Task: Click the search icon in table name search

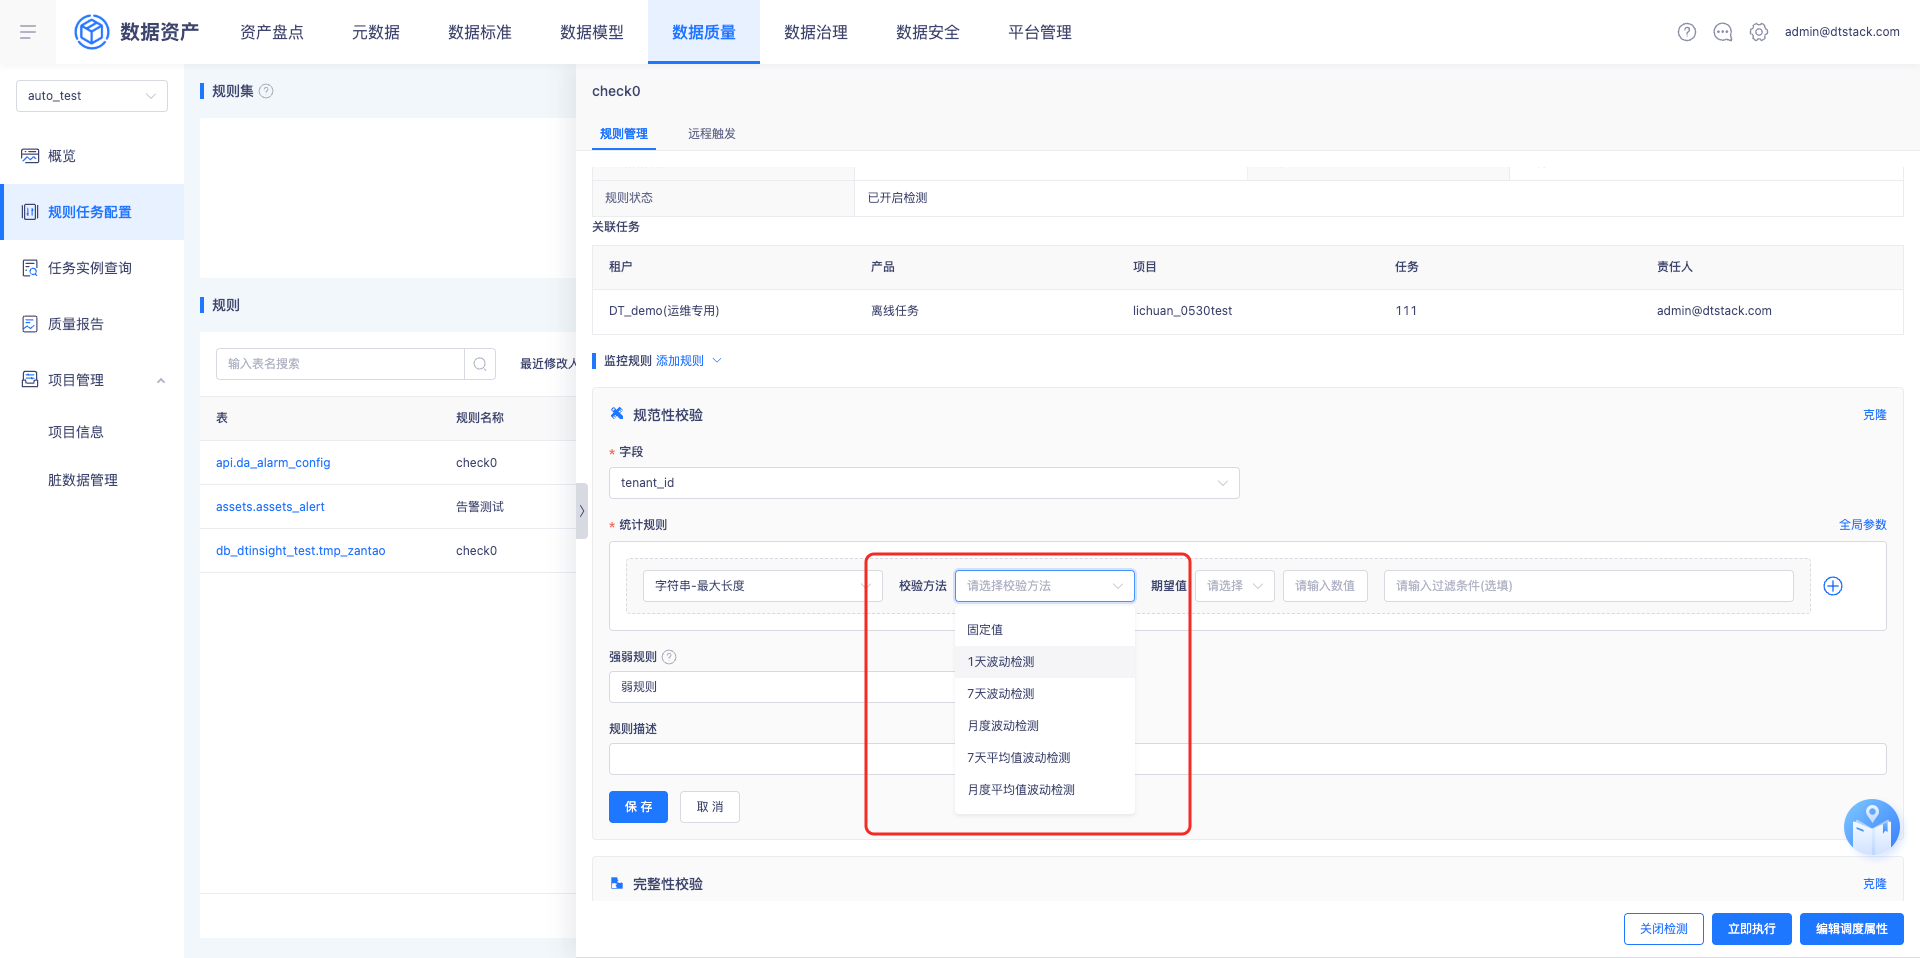Action: click(480, 364)
